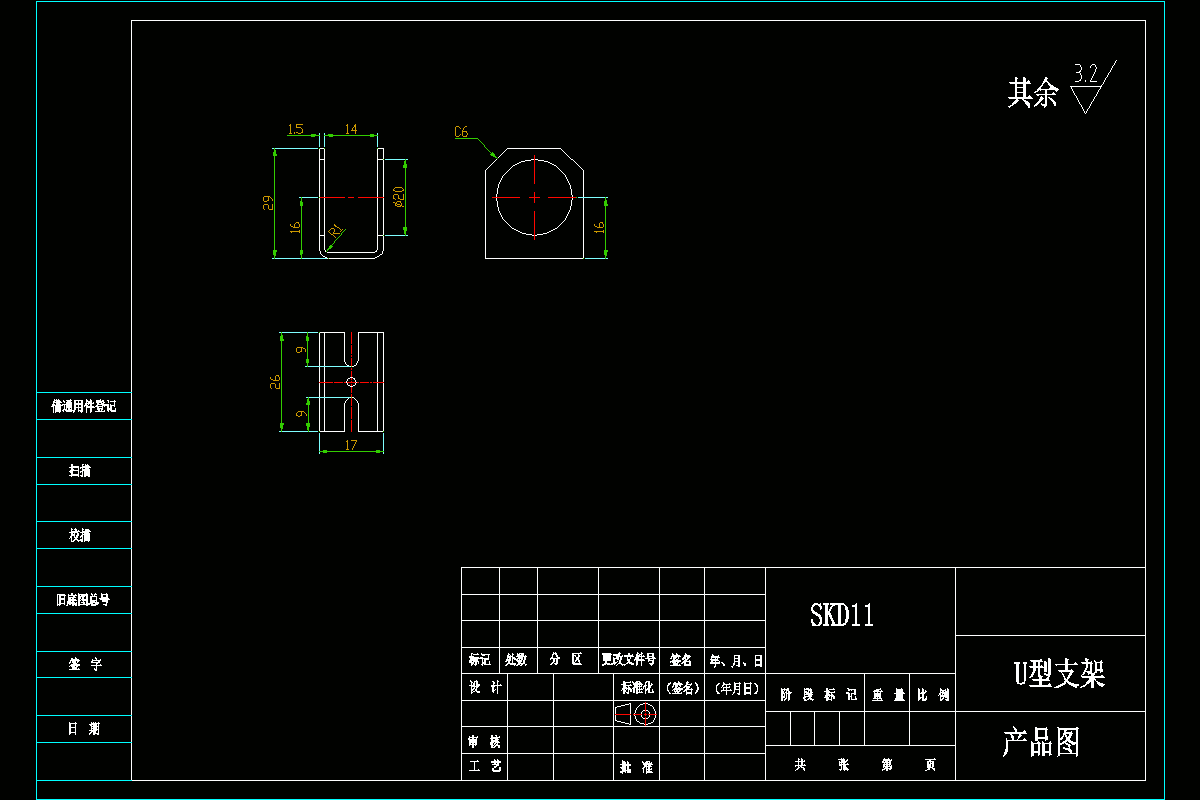
Task: Click the ø20 diameter dimension text
Action: (399, 196)
